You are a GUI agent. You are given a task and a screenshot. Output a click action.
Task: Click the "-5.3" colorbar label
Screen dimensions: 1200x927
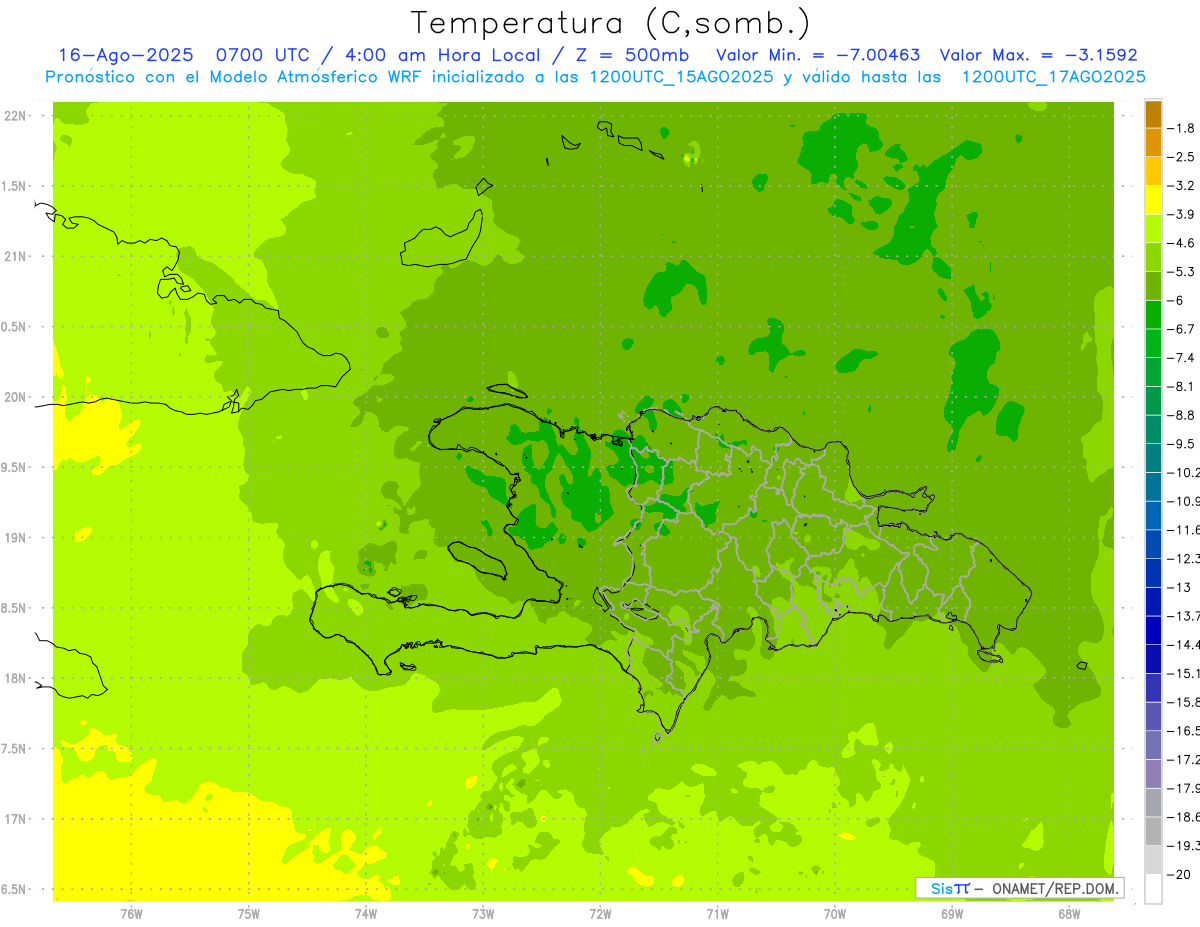1181,271
